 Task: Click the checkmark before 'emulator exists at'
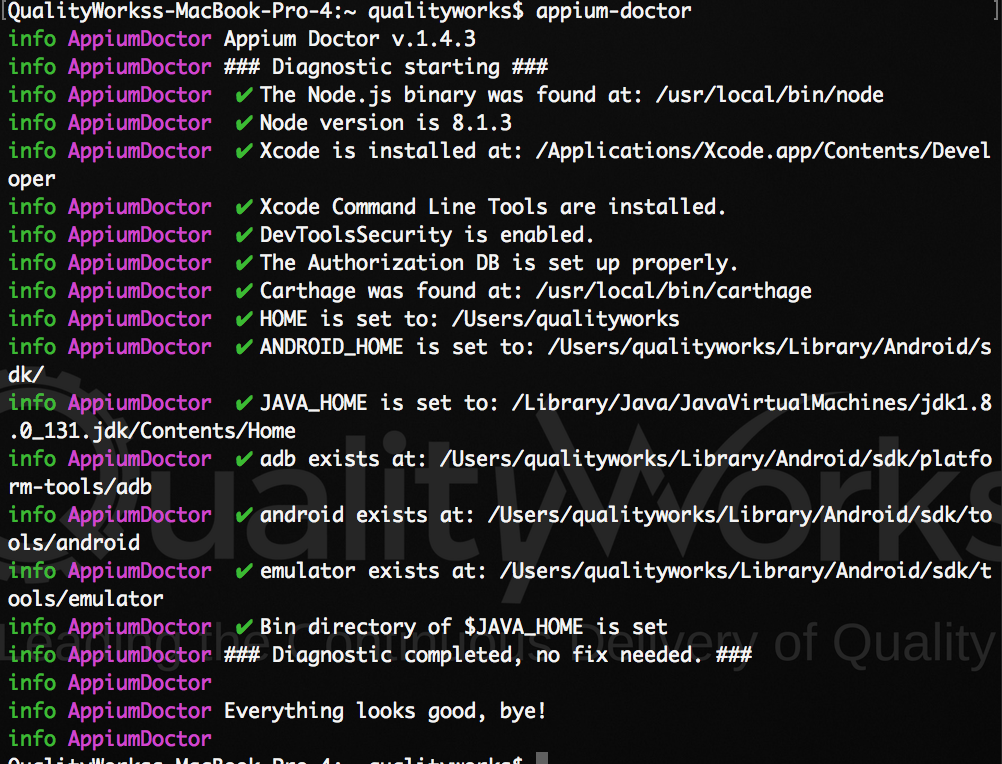[x=243, y=571]
